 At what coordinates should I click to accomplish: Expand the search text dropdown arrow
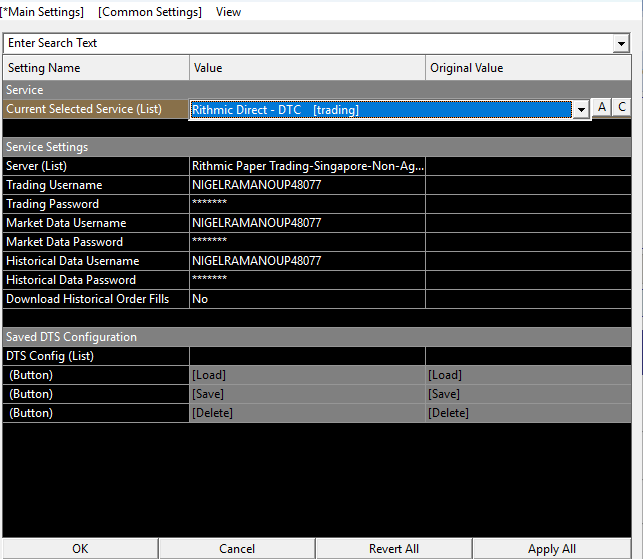pyautogui.click(x=621, y=43)
